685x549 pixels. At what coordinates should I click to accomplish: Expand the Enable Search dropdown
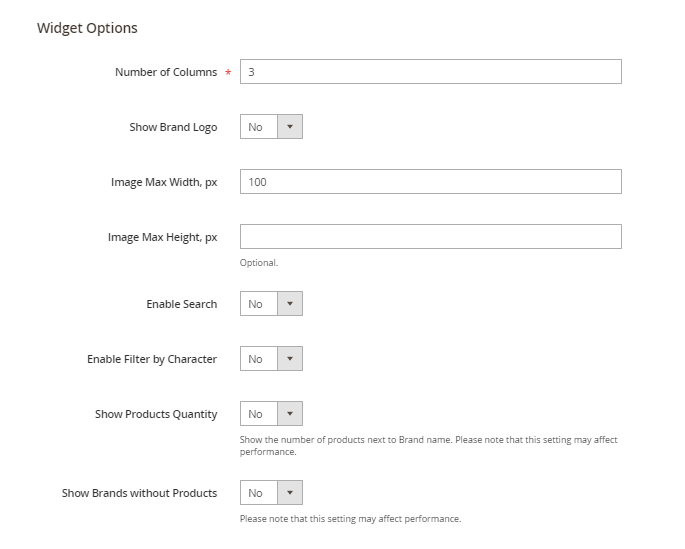pos(271,304)
